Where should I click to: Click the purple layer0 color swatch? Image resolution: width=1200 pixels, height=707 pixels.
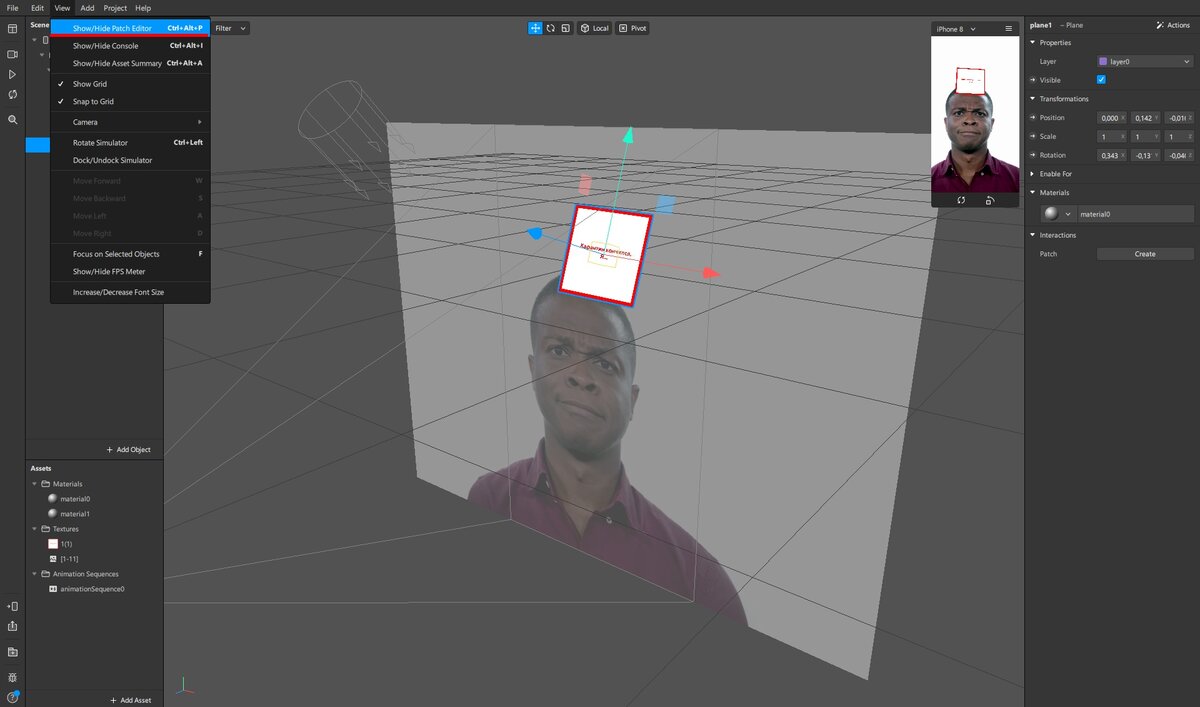pos(1103,61)
